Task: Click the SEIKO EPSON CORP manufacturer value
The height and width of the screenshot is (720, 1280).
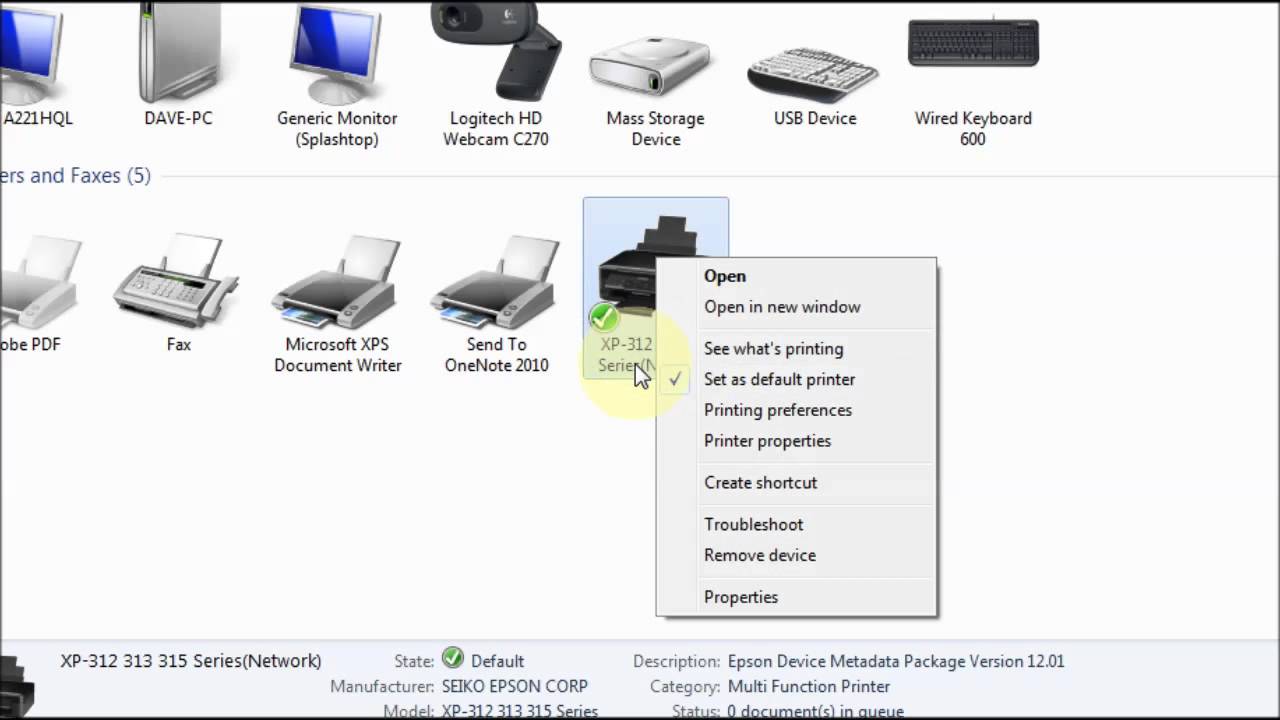Action: point(515,687)
